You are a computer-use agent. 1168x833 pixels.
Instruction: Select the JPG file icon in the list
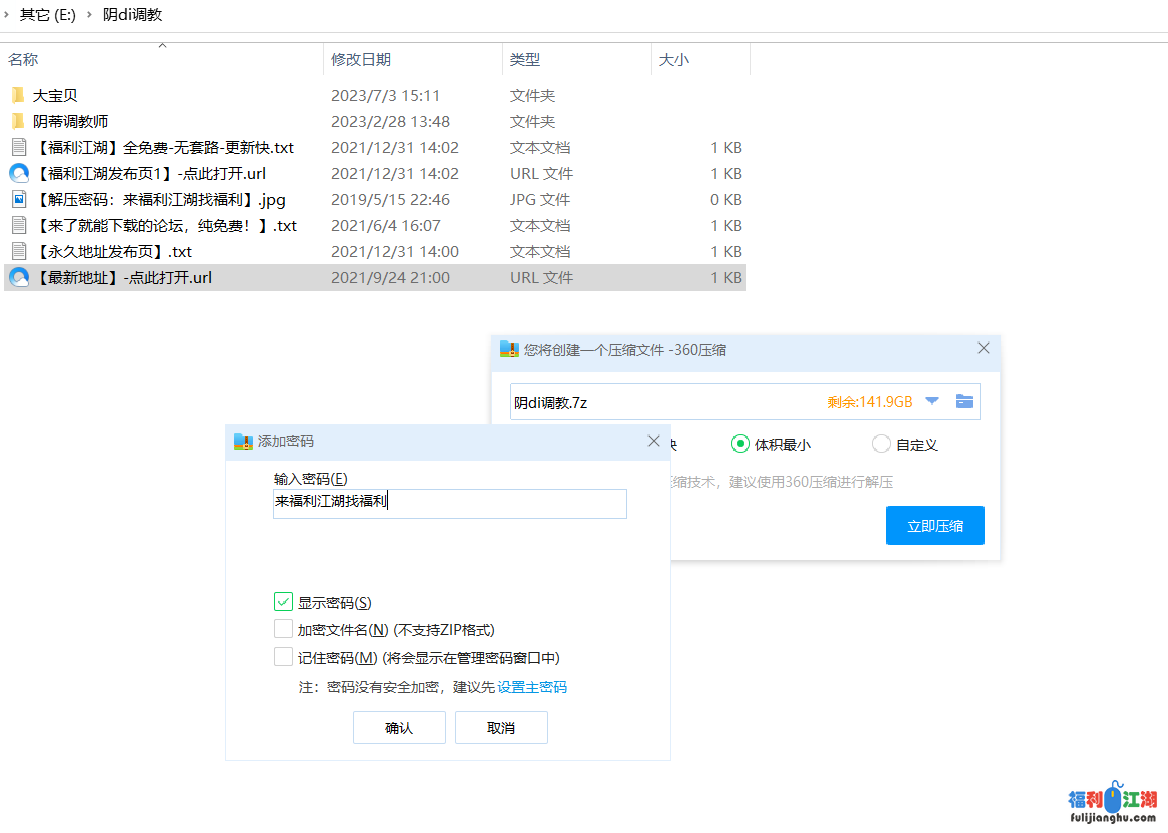[x=18, y=200]
